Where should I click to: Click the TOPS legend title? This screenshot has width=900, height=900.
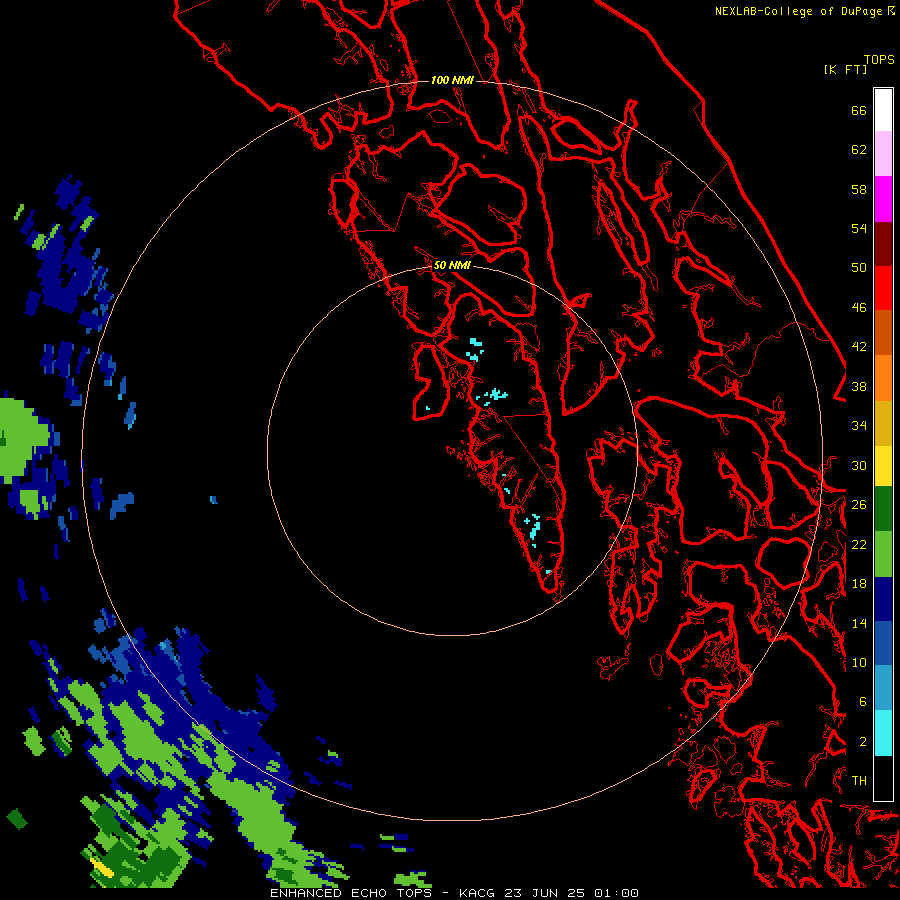879,60
